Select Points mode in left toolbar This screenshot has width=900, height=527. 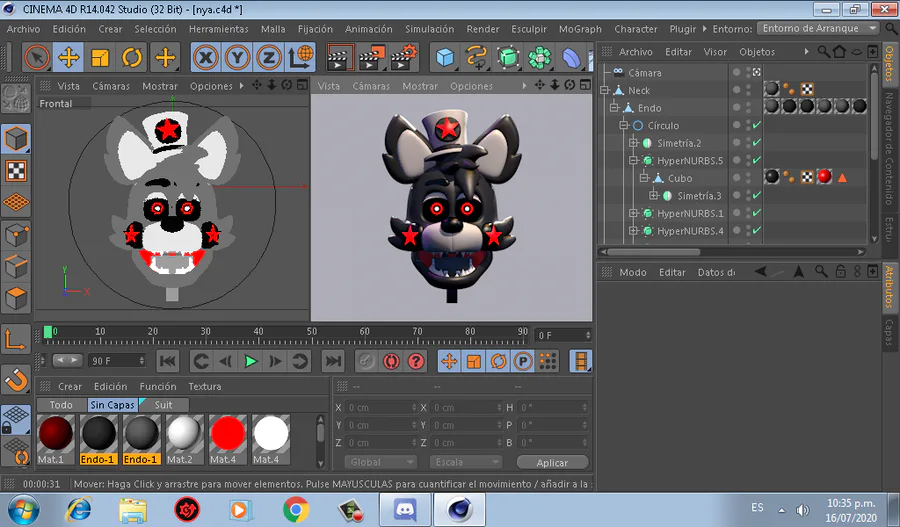click(x=16, y=235)
